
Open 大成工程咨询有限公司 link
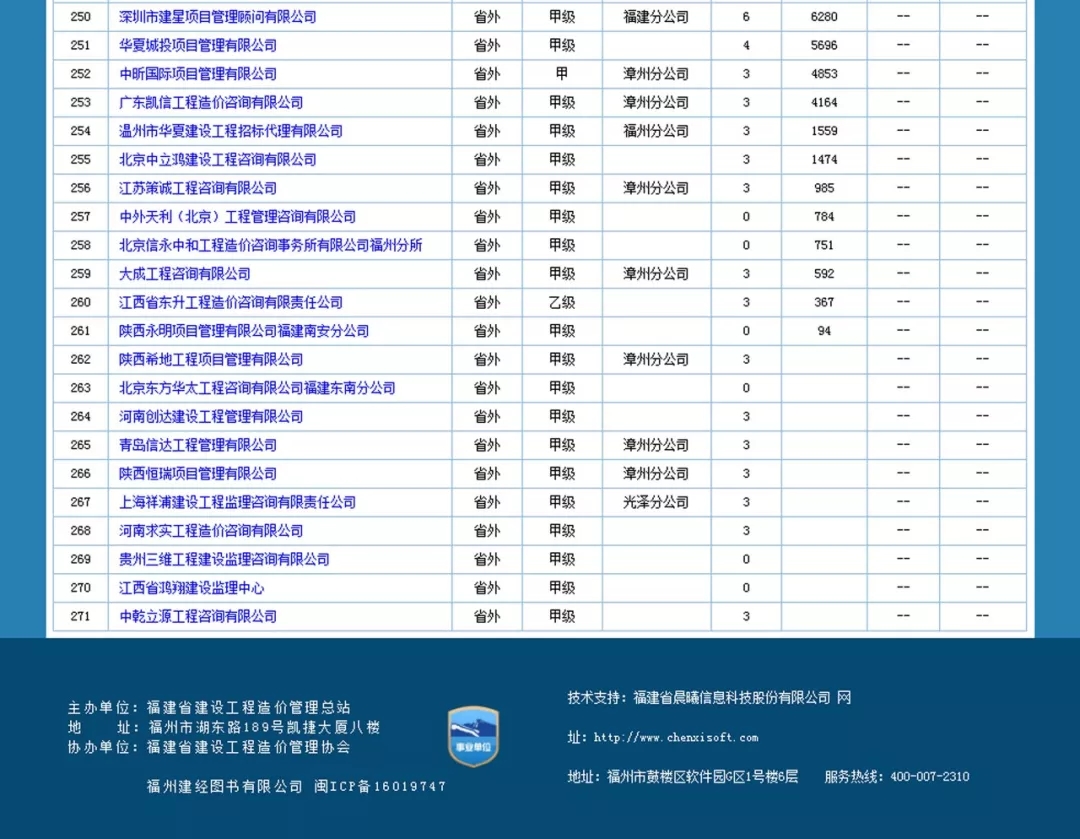[x=185, y=273]
